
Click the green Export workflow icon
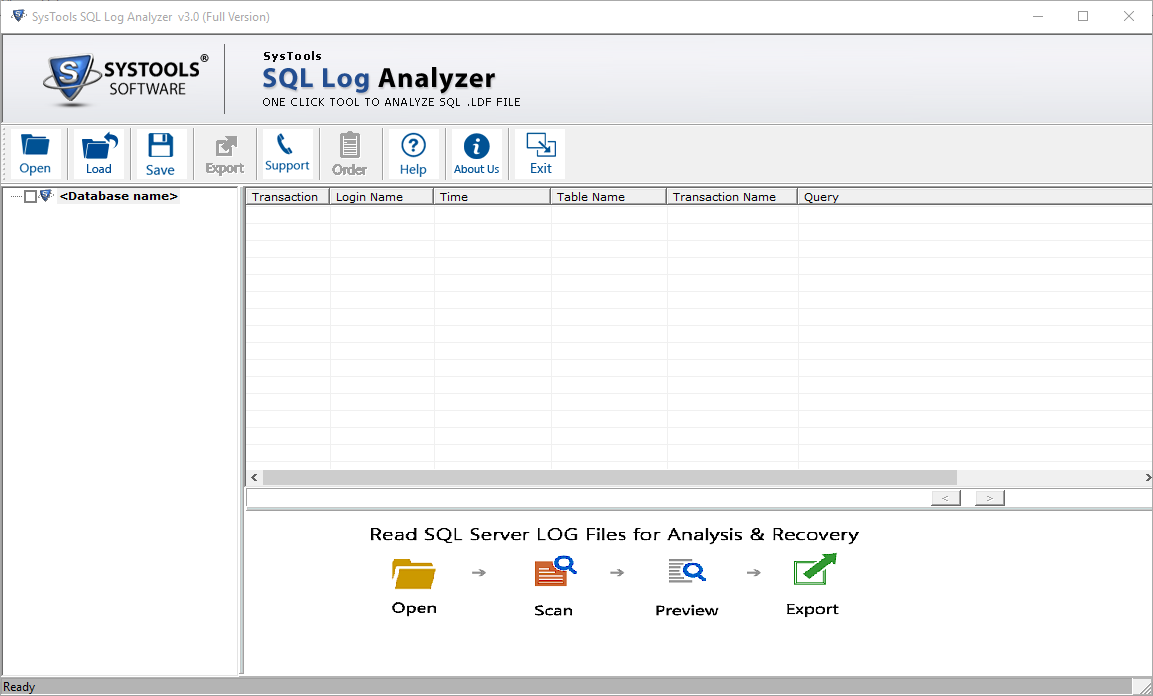tap(815, 570)
